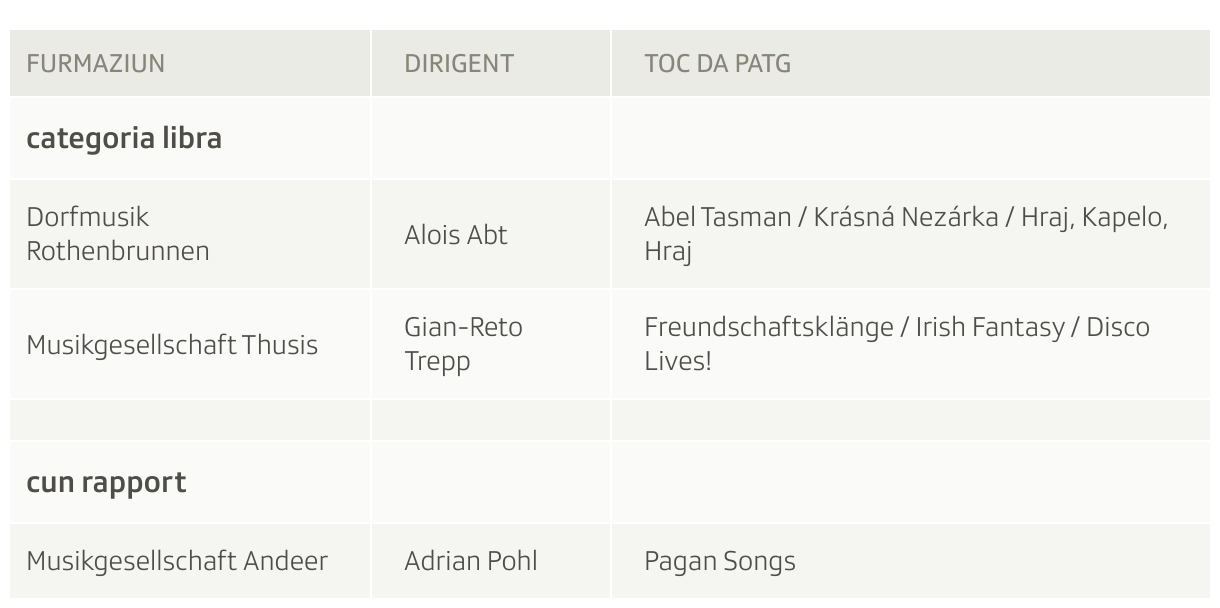
Task: Select the 'cun rapport' section heading
Action: click(x=106, y=482)
